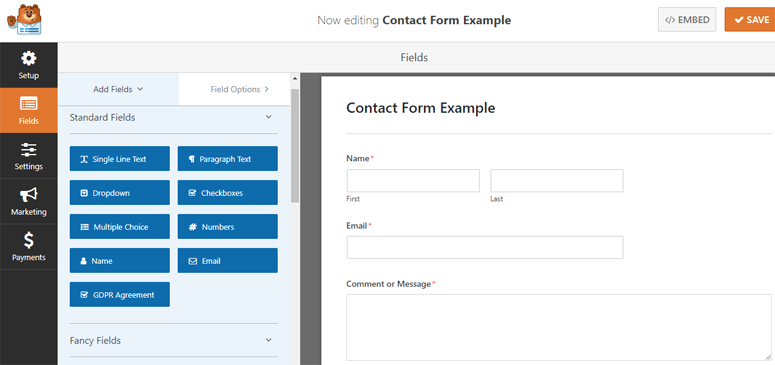Viewport: 775px width, 365px height.
Task: Add a GDPR Agreement field
Action: [x=120, y=295]
